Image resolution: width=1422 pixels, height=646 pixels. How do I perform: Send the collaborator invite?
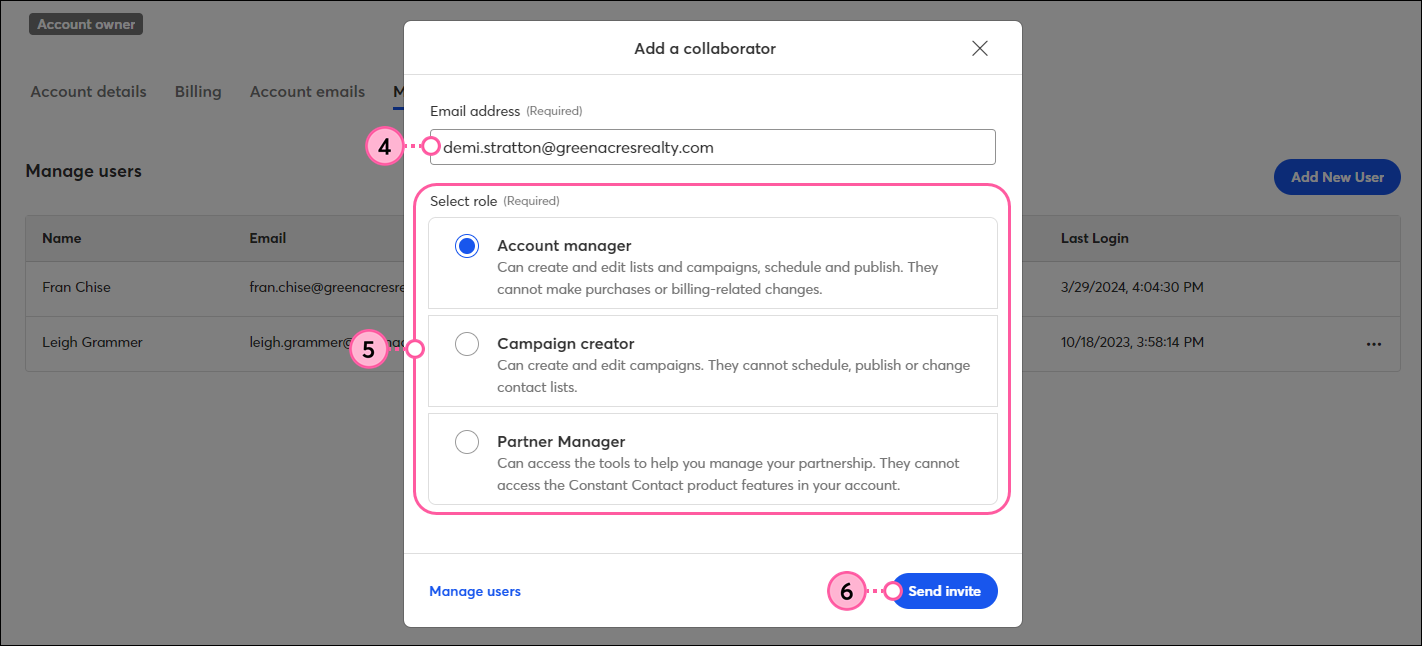pyautogui.click(x=944, y=591)
